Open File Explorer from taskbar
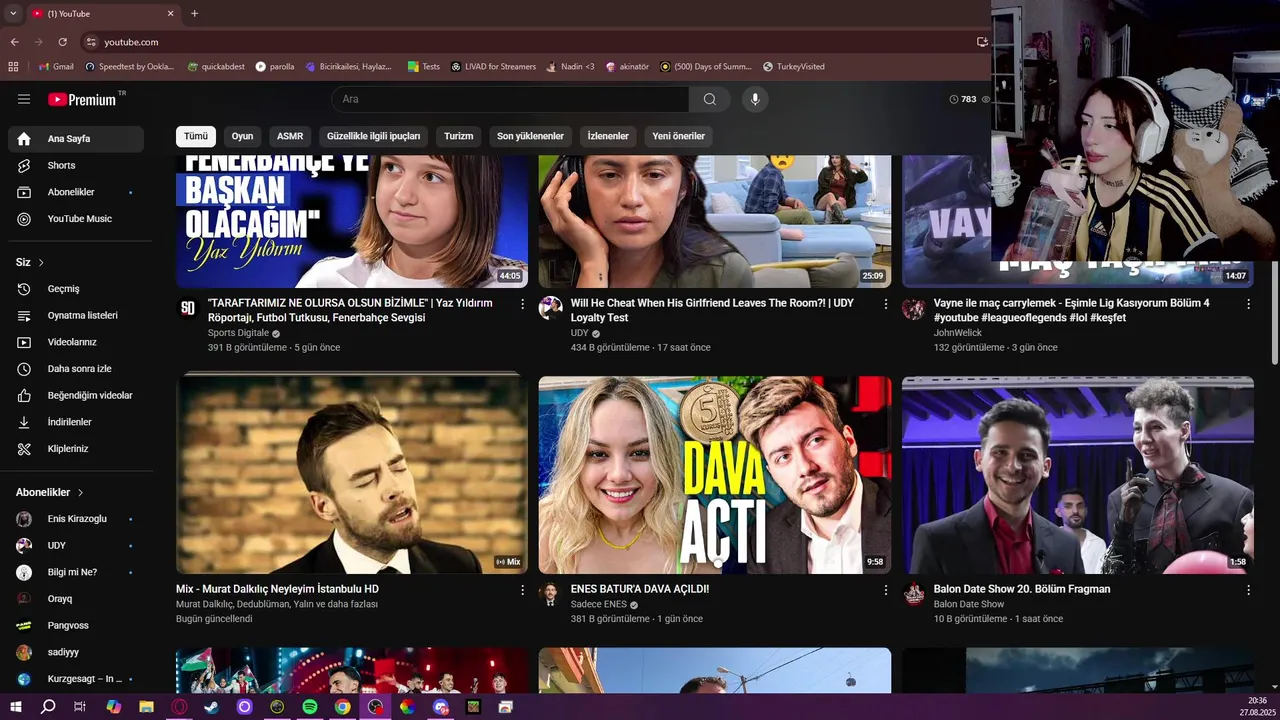Image resolution: width=1280 pixels, height=720 pixels. tap(147, 707)
